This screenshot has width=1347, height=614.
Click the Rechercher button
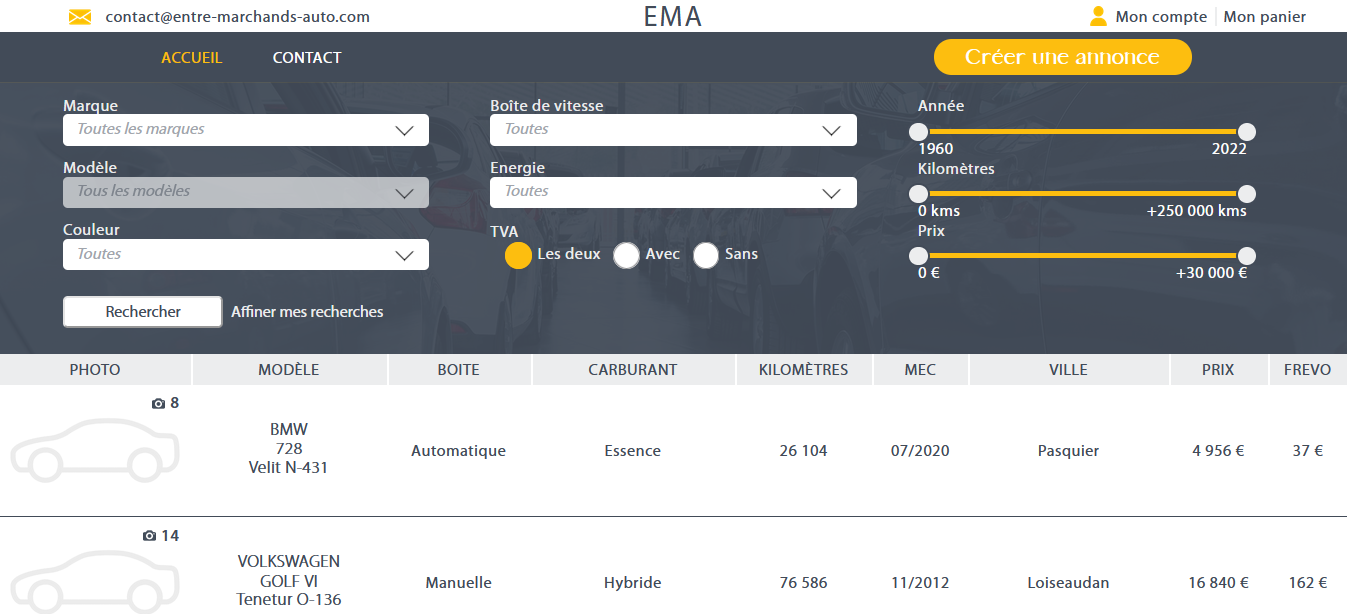[x=143, y=312]
